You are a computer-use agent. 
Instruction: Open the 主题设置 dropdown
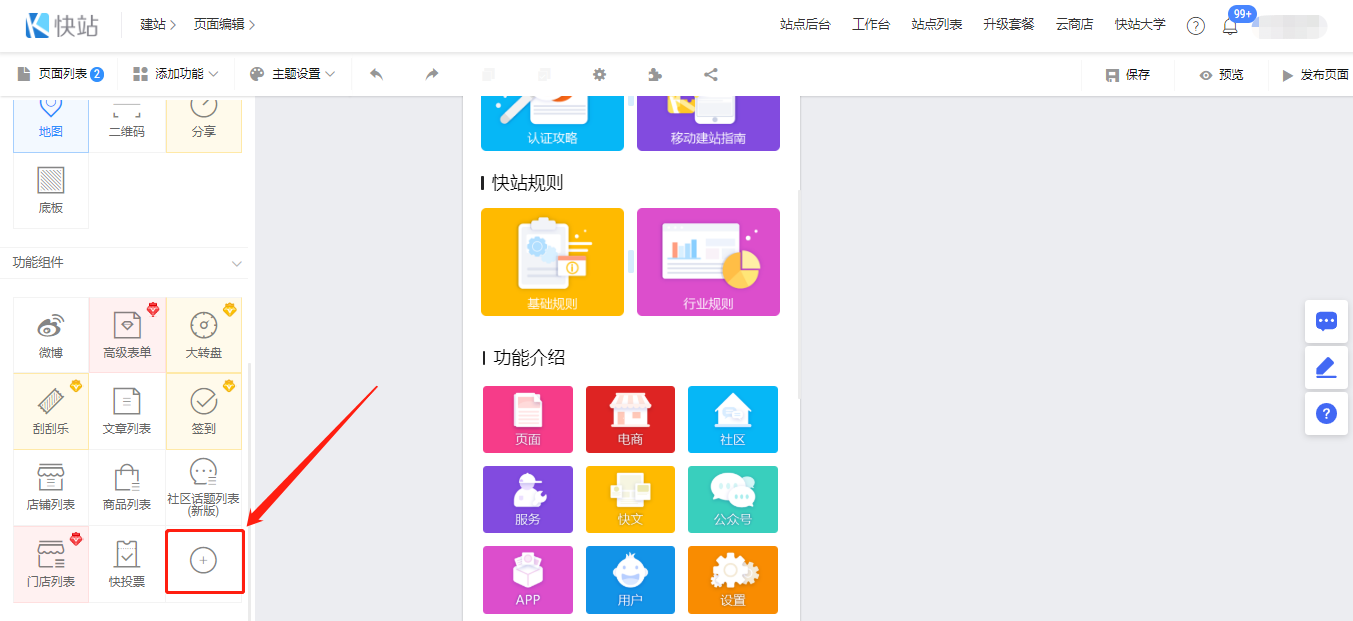pyautogui.click(x=292, y=74)
